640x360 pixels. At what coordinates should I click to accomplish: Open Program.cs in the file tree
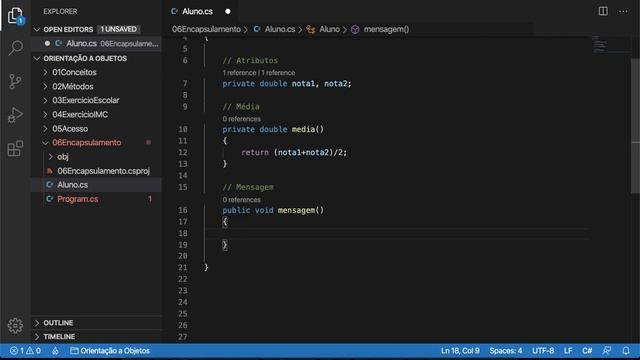click(96, 199)
